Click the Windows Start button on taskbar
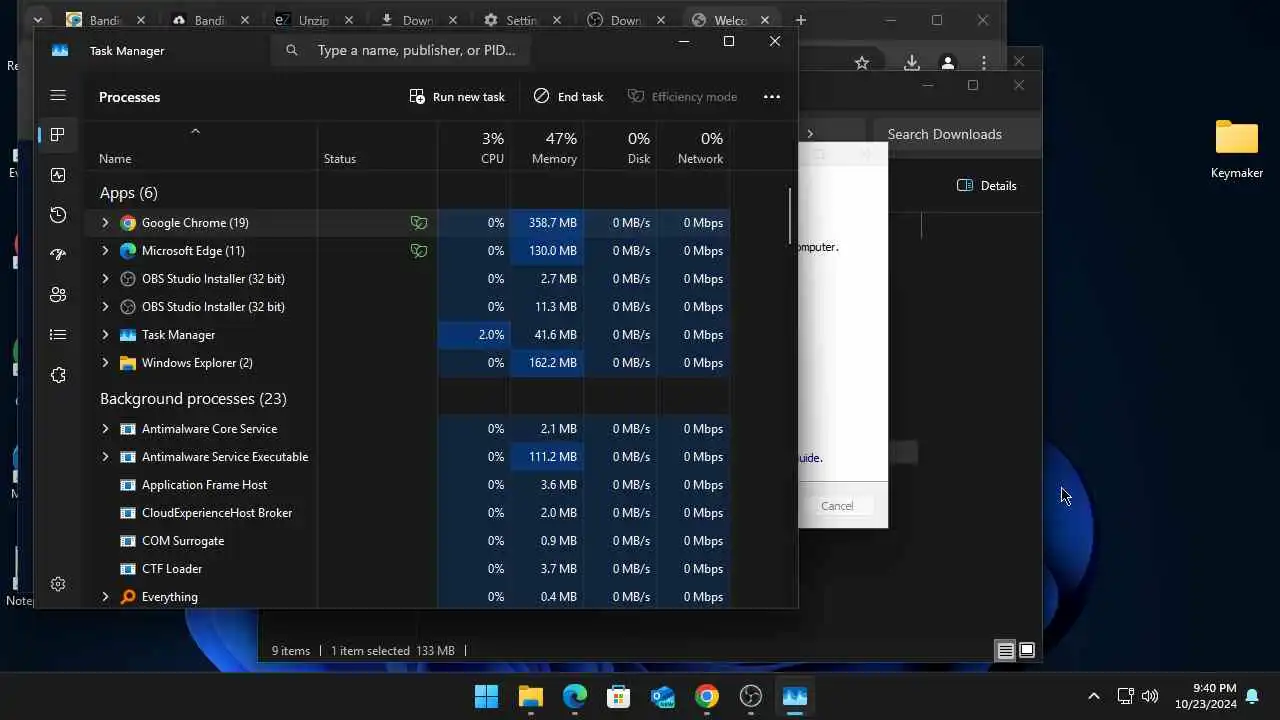 (x=486, y=697)
